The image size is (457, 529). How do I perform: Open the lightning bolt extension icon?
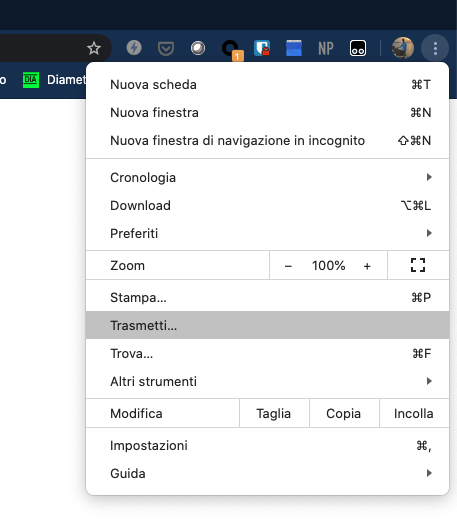pos(134,48)
